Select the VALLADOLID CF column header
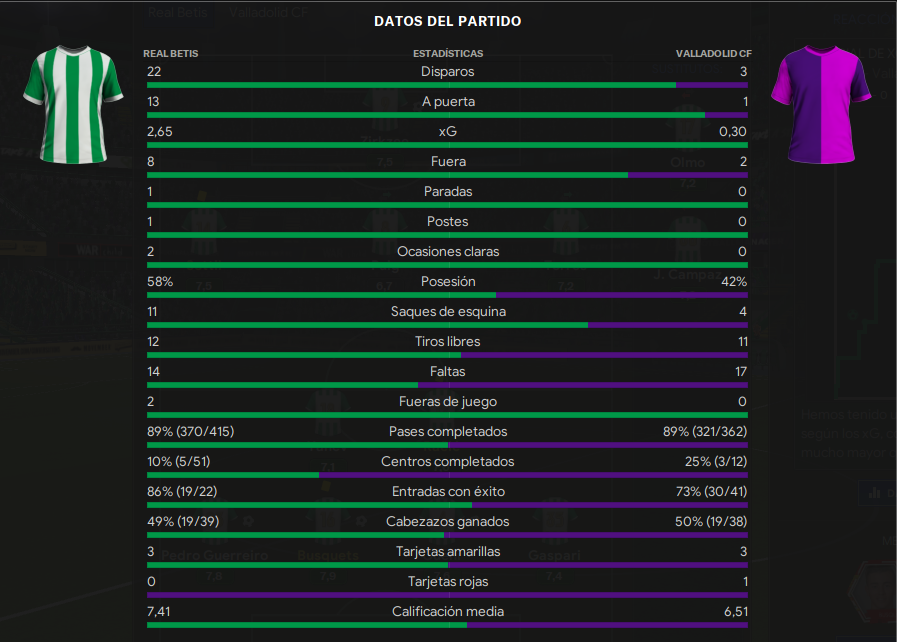897x642 pixels. coord(713,53)
